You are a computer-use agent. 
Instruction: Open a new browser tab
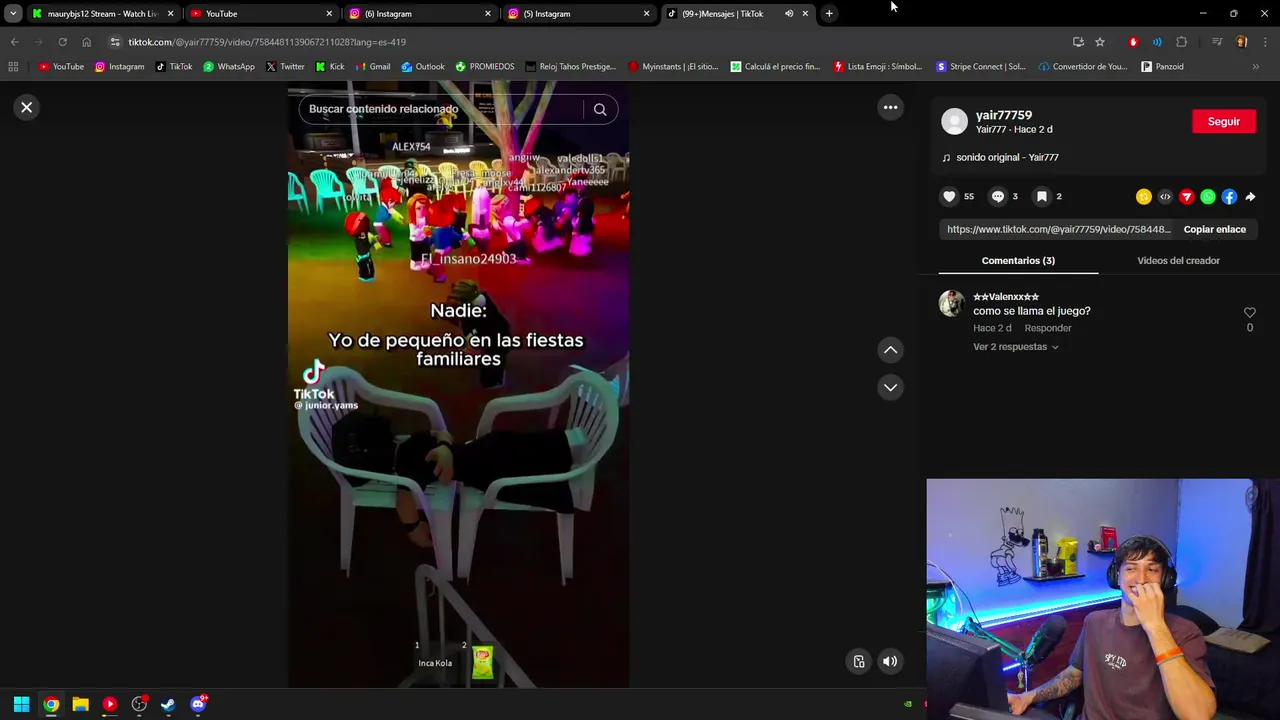pyautogui.click(x=829, y=14)
